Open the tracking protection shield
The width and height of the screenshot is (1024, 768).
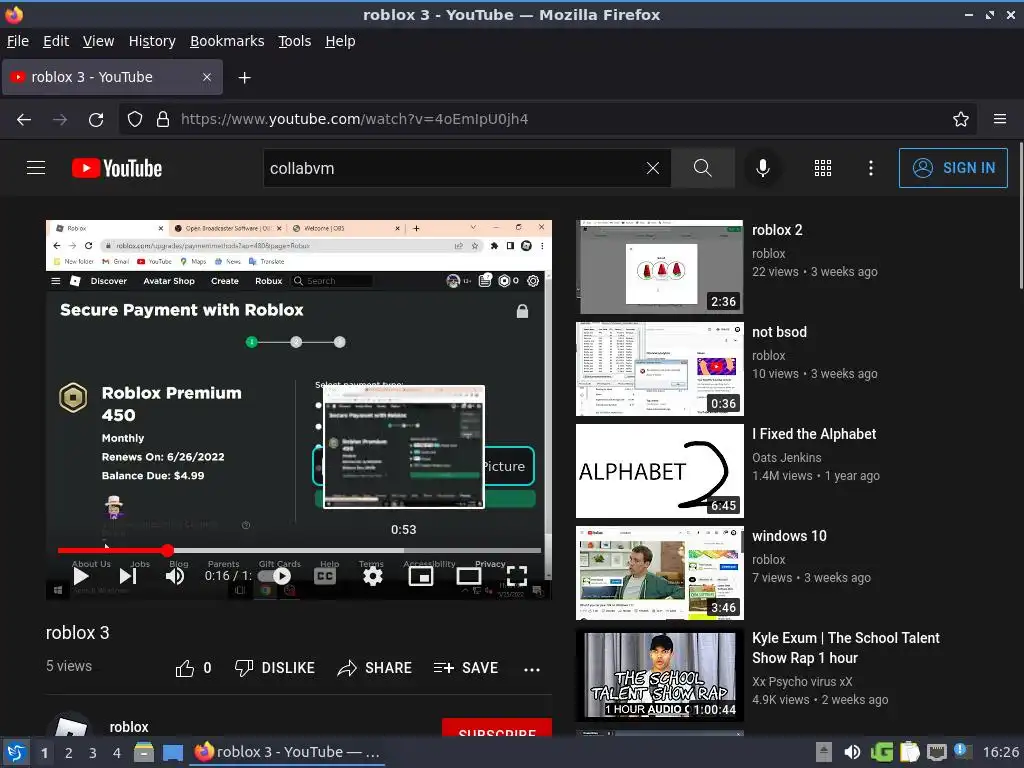[135, 119]
